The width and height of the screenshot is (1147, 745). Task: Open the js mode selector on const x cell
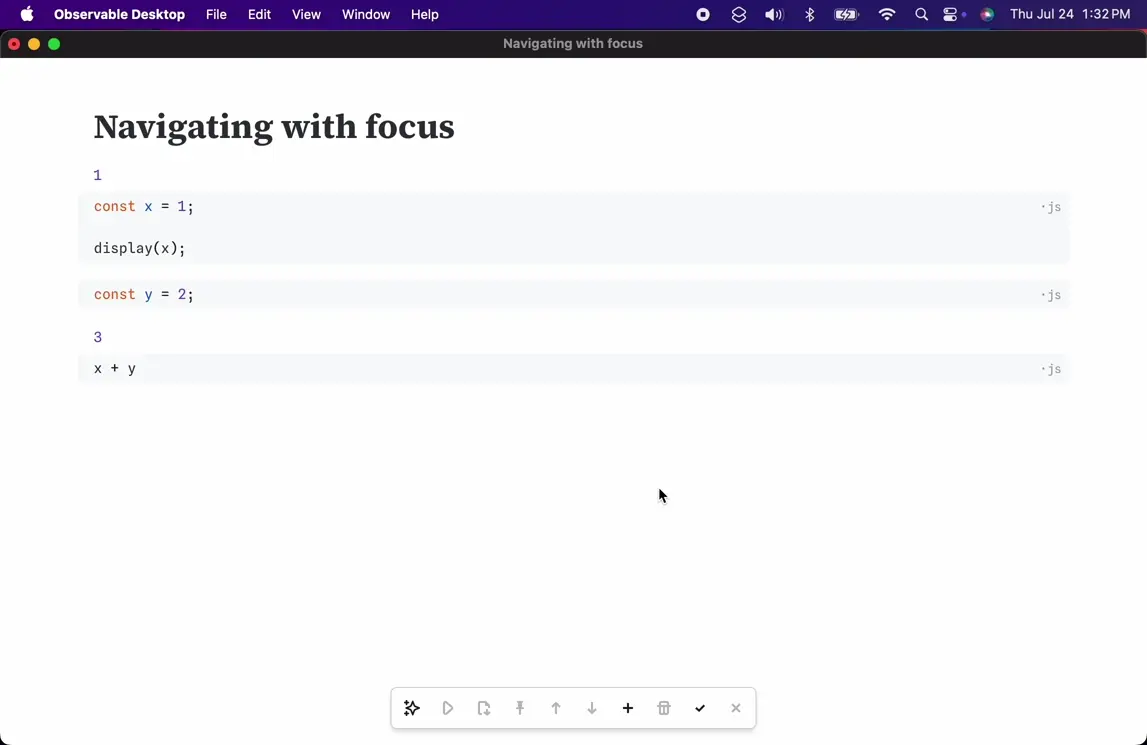click(1051, 208)
